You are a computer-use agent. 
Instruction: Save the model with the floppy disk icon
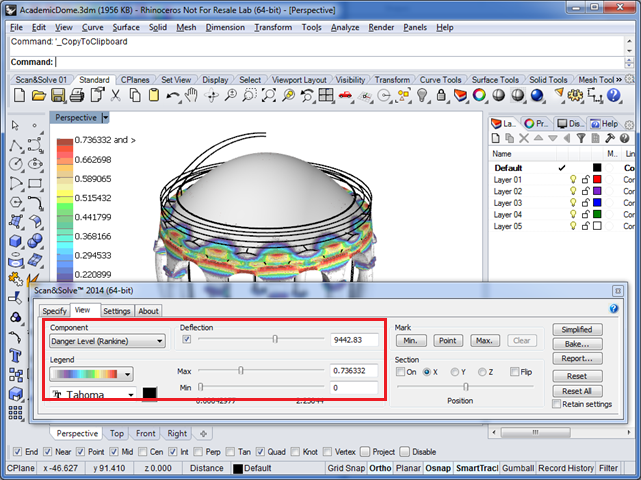pyautogui.click(x=58, y=96)
